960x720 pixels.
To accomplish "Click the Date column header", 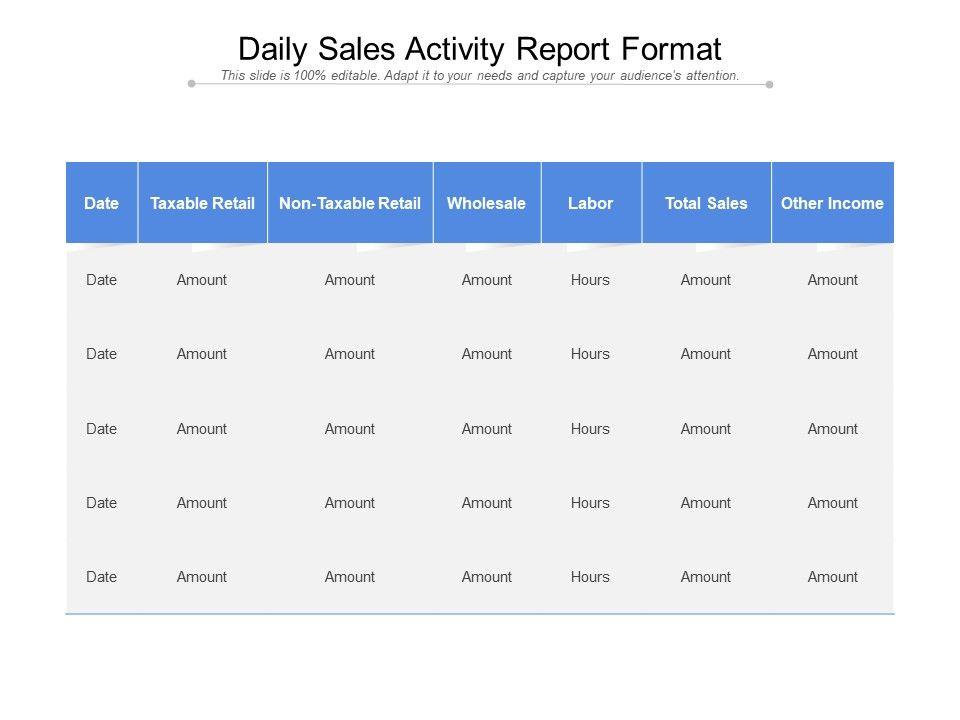I will tap(102, 203).
